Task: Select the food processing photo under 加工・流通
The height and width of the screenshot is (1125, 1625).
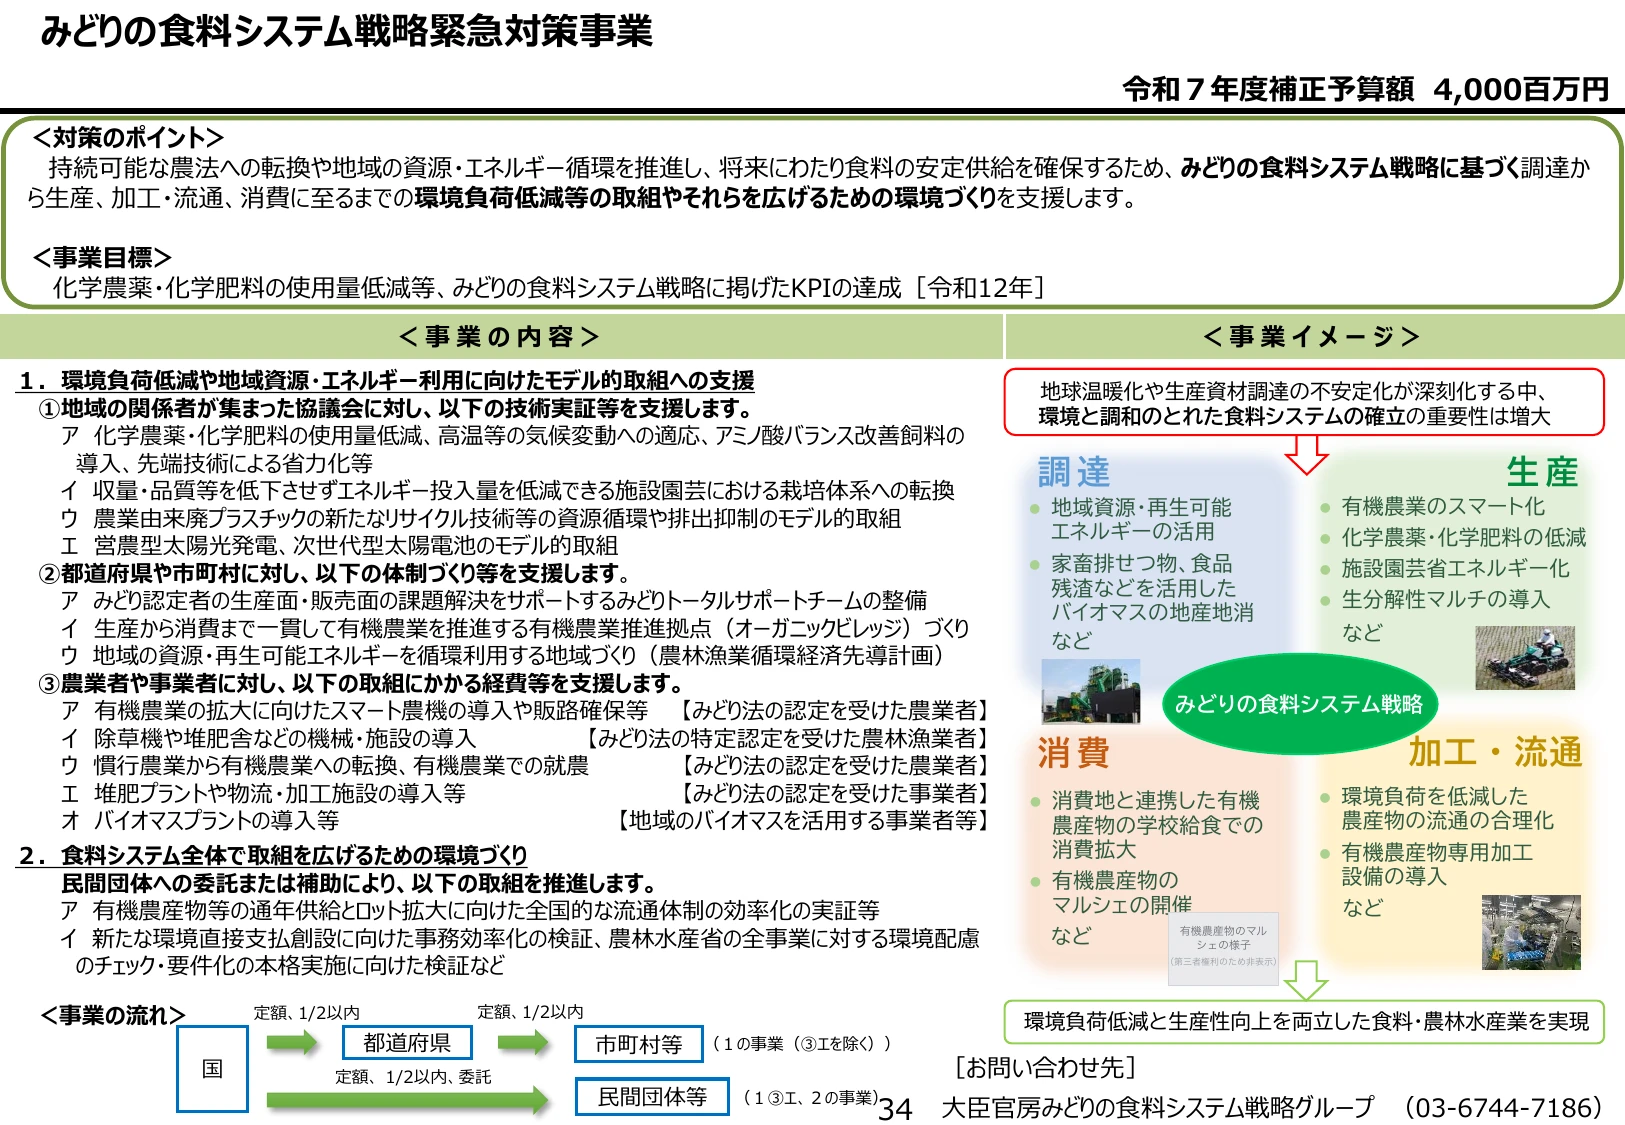Action: click(x=1531, y=932)
